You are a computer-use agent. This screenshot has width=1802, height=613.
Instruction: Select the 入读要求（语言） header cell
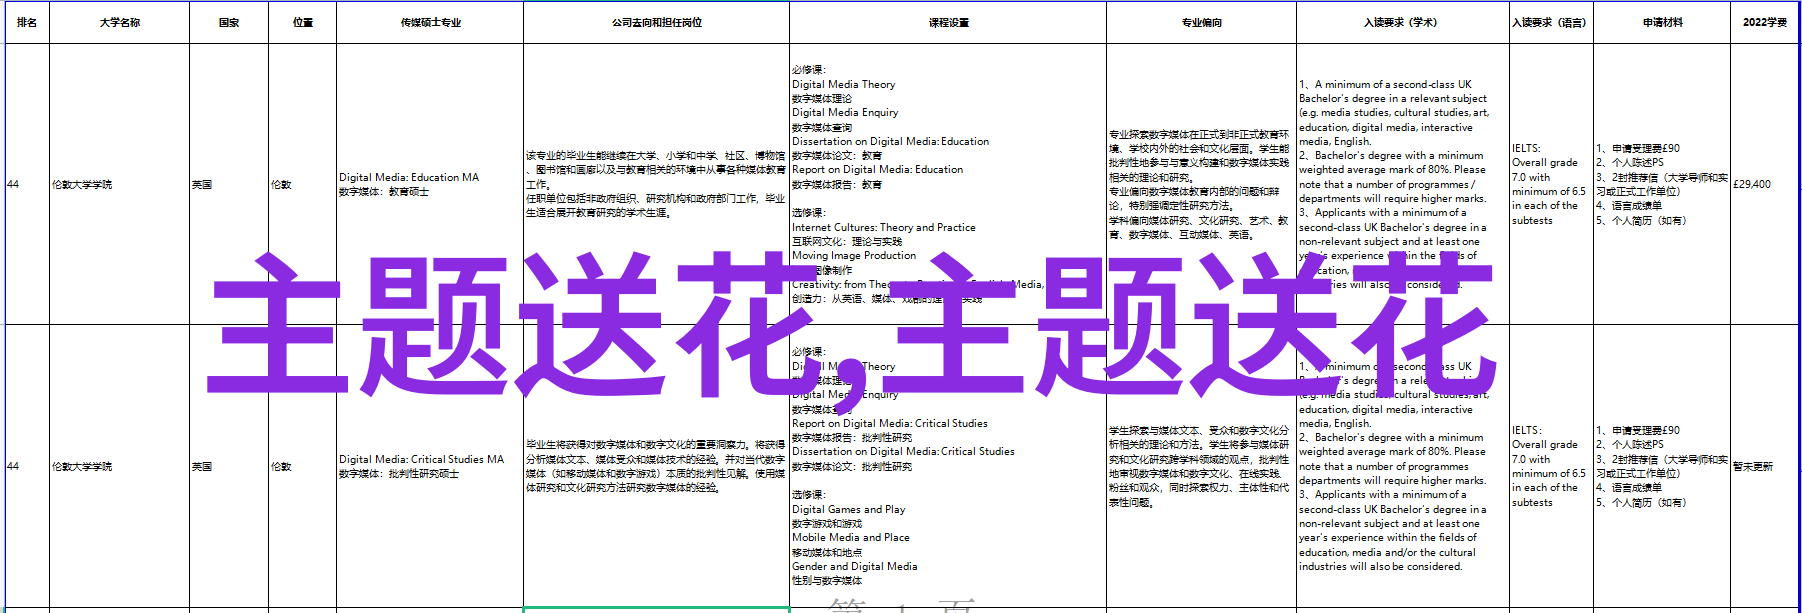pos(1550,22)
